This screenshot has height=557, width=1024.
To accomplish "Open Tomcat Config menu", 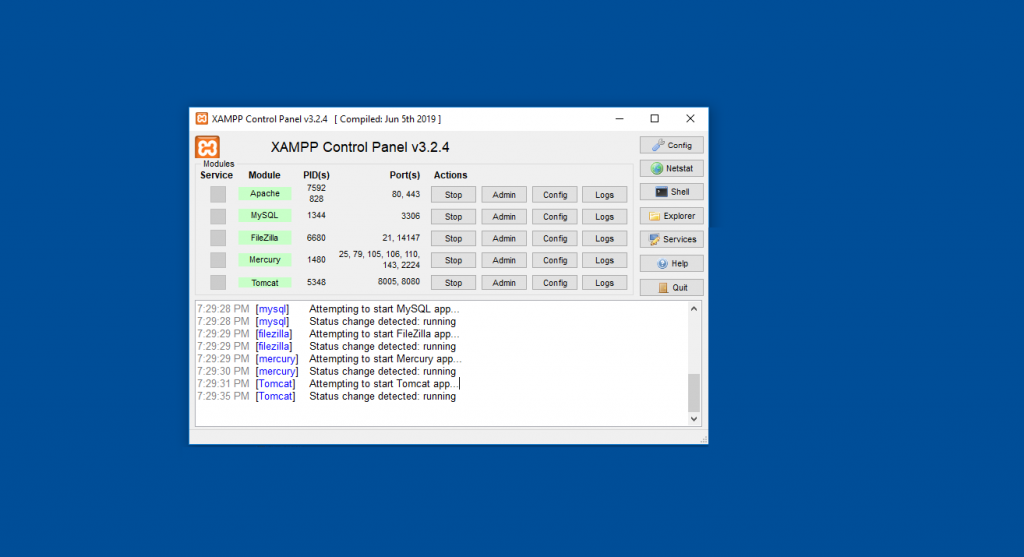I will pyautogui.click(x=554, y=283).
